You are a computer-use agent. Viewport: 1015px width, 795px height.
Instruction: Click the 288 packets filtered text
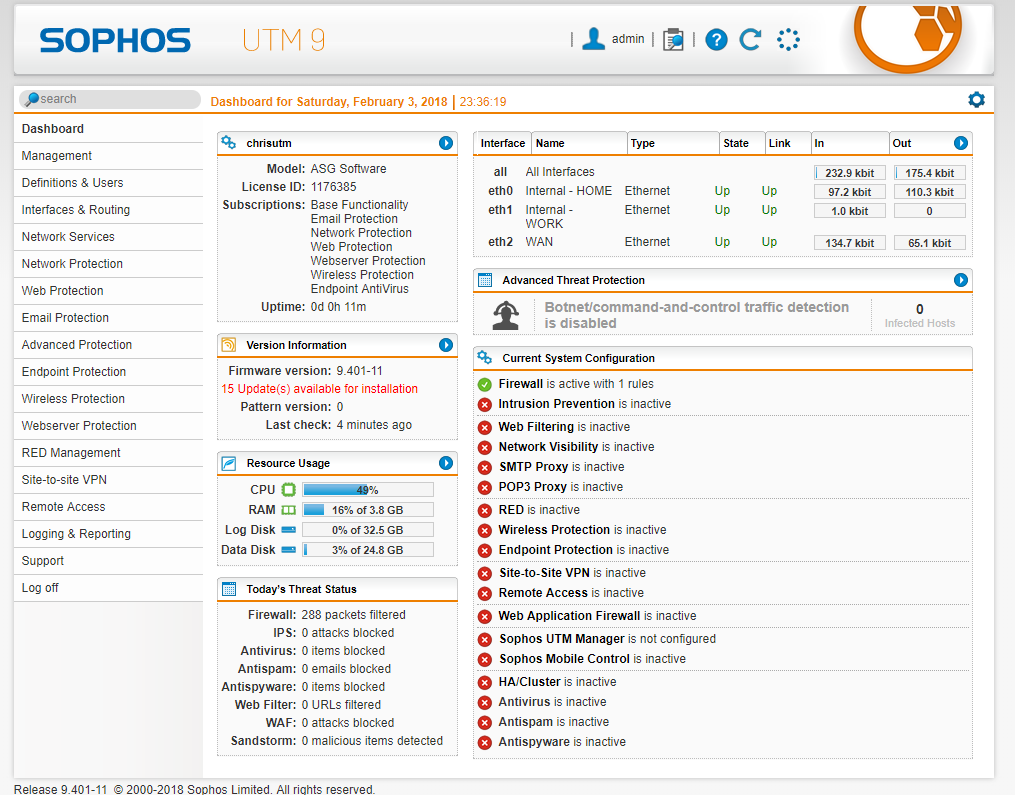(353, 615)
